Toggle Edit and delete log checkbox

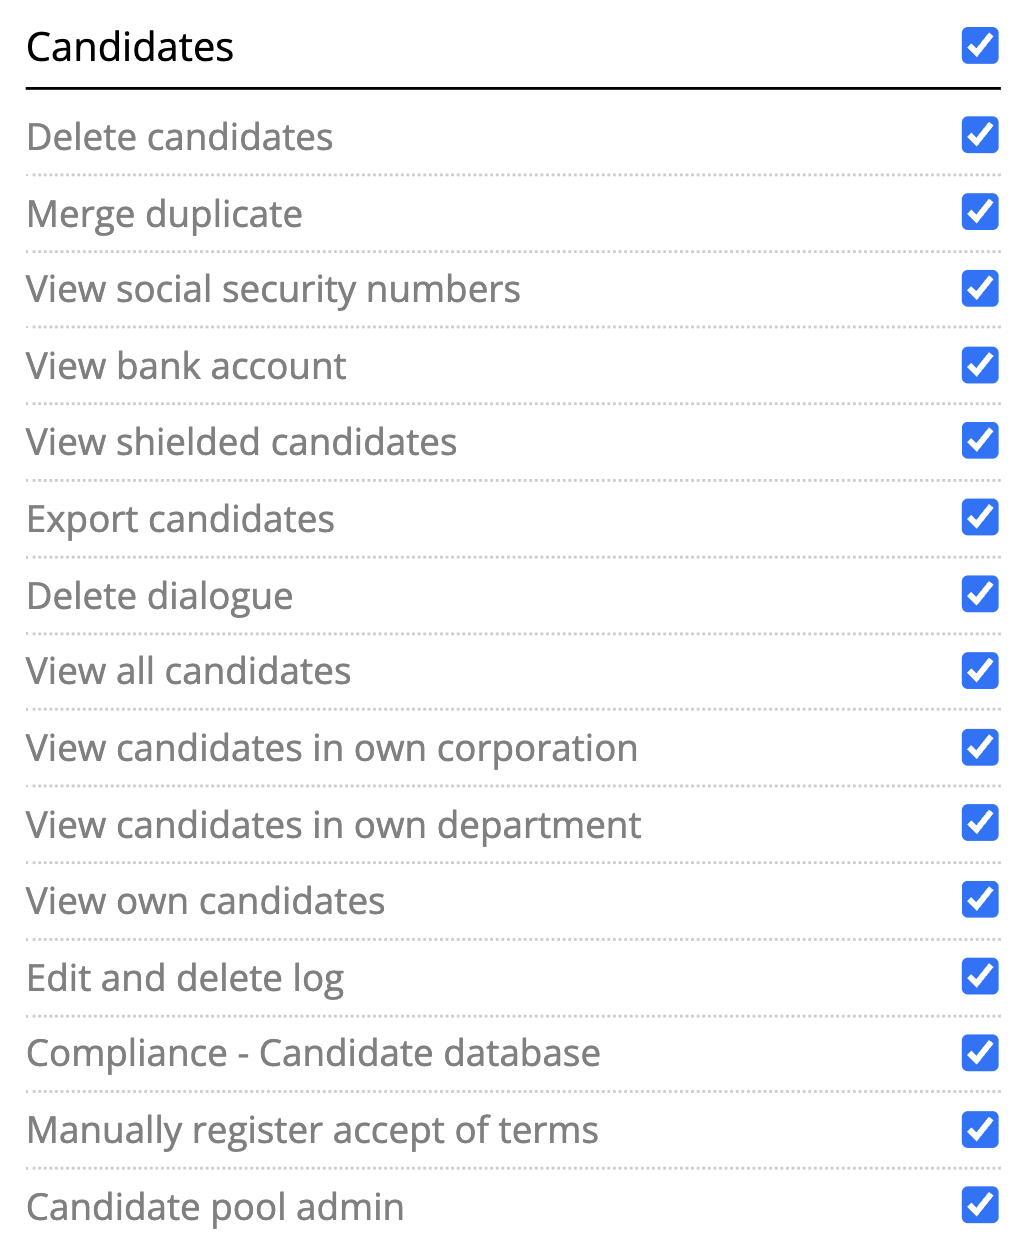click(x=979, y=976)
